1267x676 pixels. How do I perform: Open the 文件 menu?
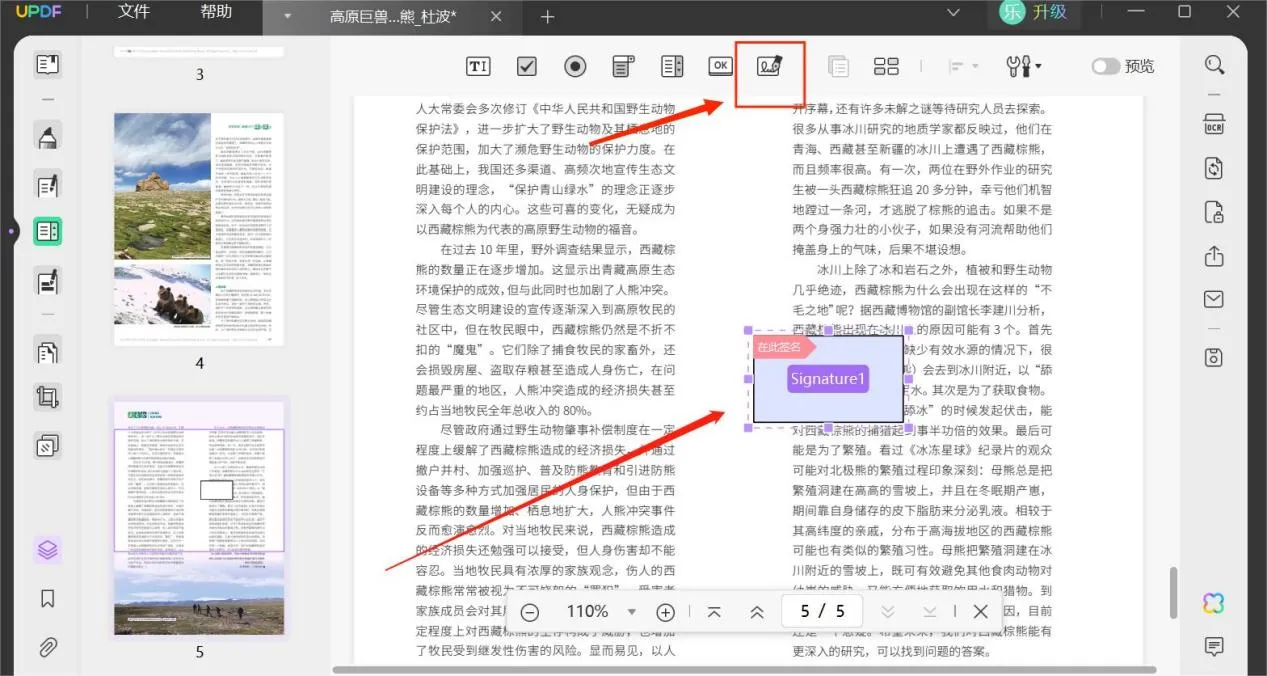coord(134,12)
